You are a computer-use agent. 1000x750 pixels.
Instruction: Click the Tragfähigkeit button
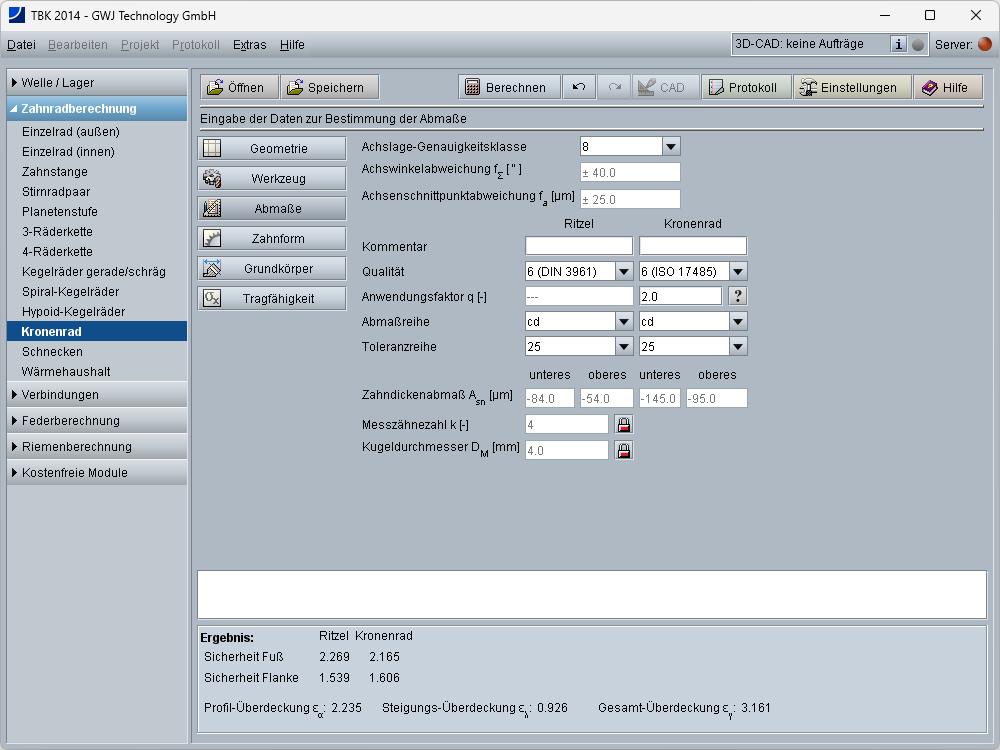pos(271,298)
